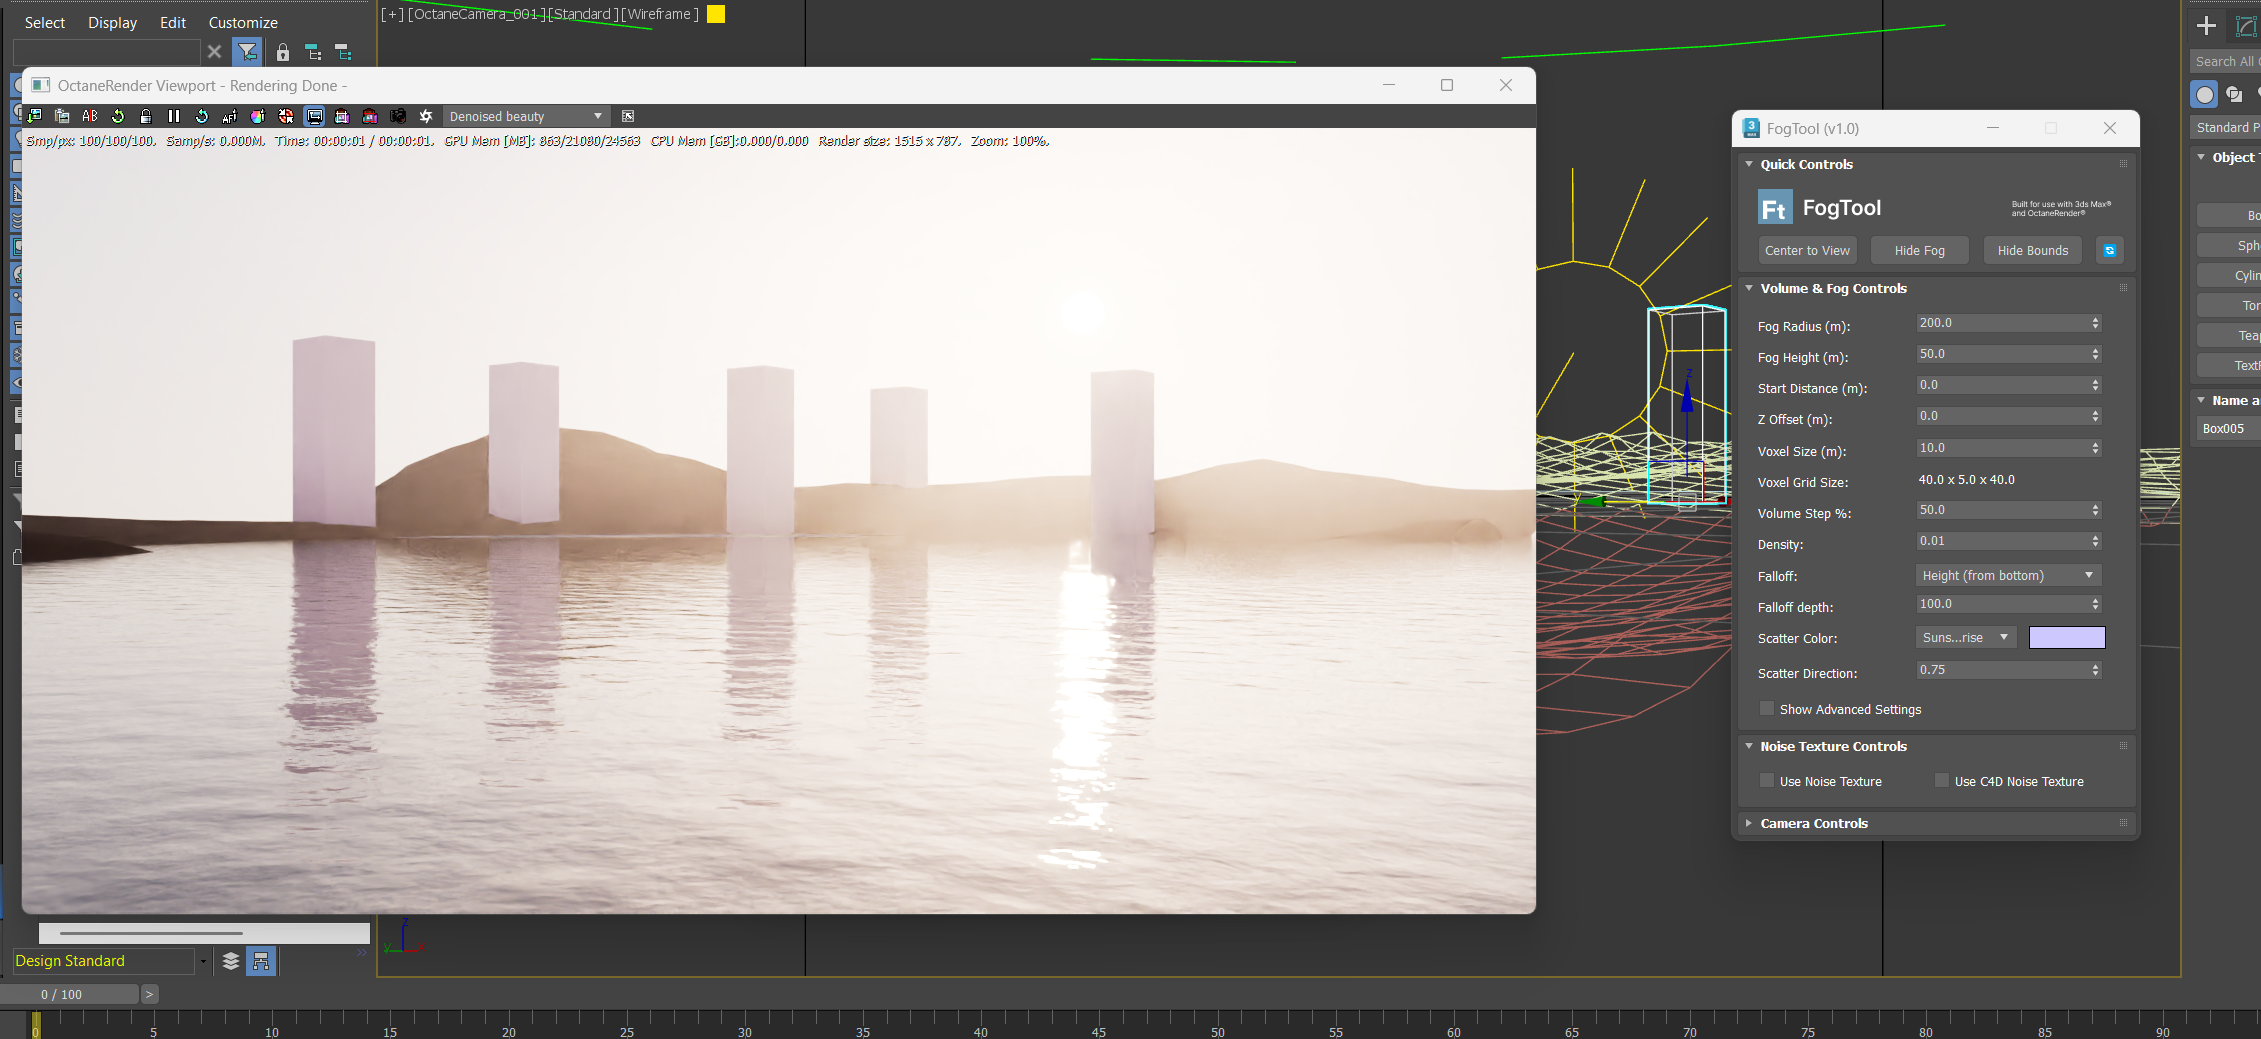Click the render region icon

point(342,116)
